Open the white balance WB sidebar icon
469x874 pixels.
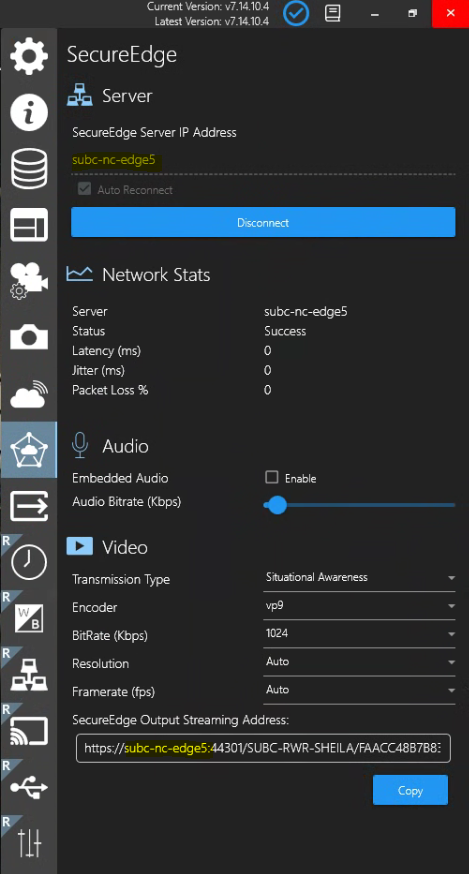tap(29, 619)
